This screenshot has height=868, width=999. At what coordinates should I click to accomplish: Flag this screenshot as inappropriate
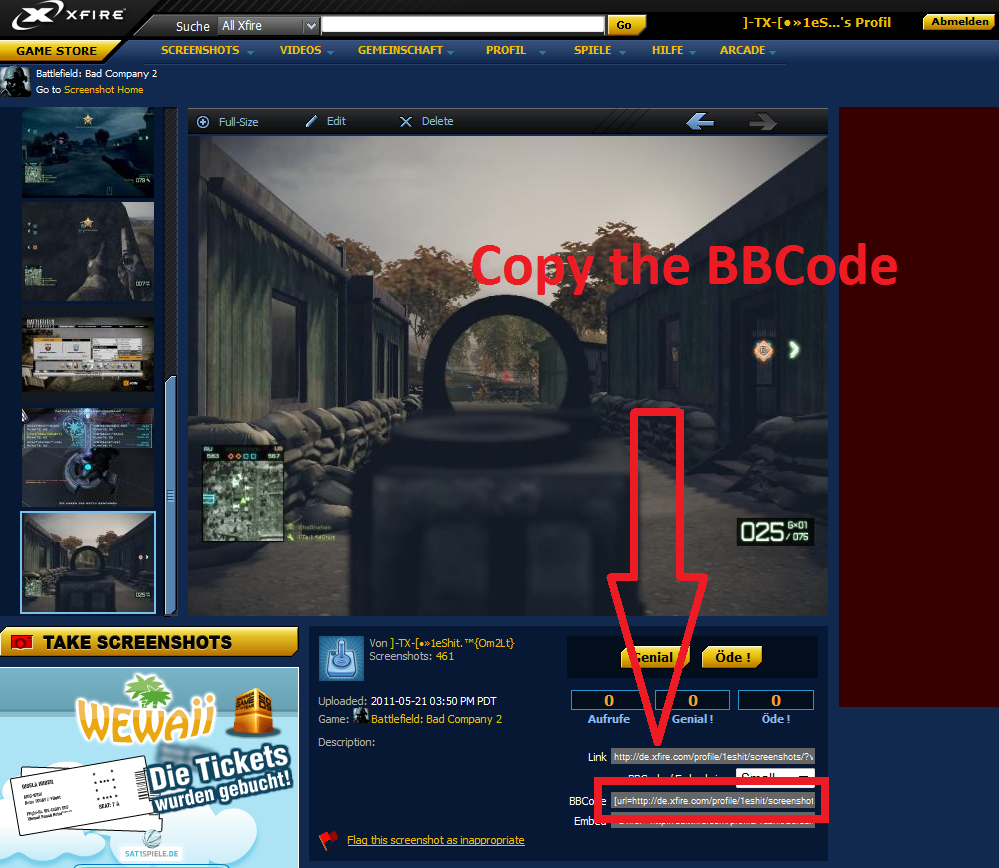pyautogui.click(x=436, y=840)
